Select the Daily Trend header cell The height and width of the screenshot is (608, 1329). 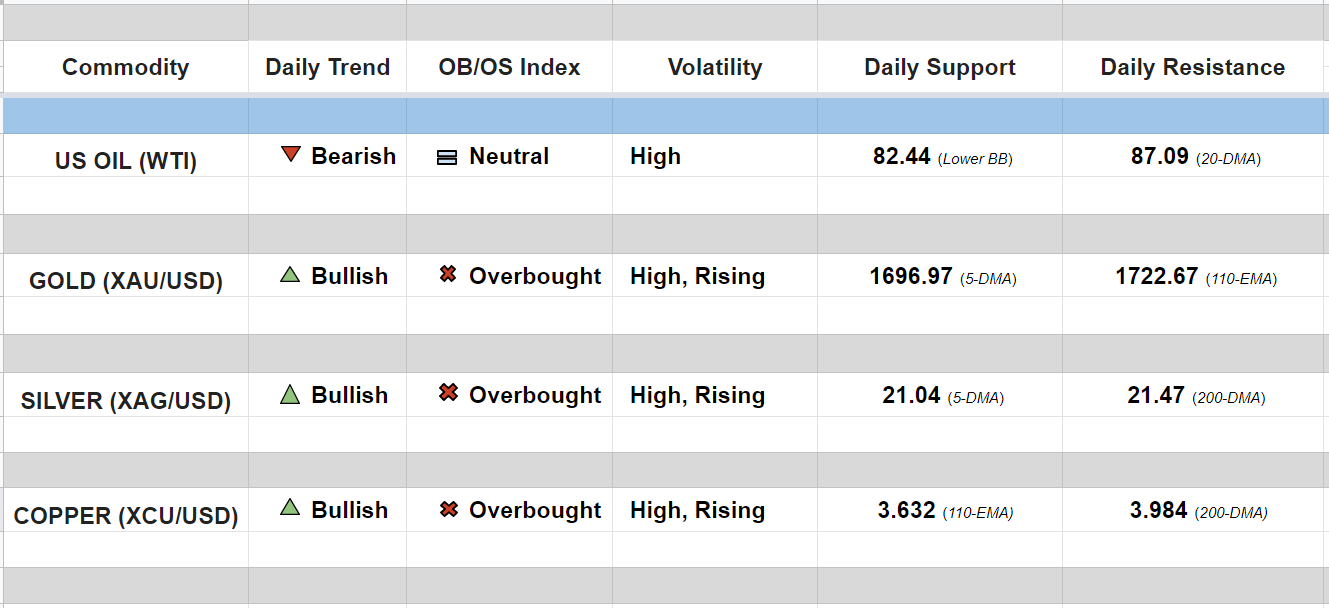(327, 67)
